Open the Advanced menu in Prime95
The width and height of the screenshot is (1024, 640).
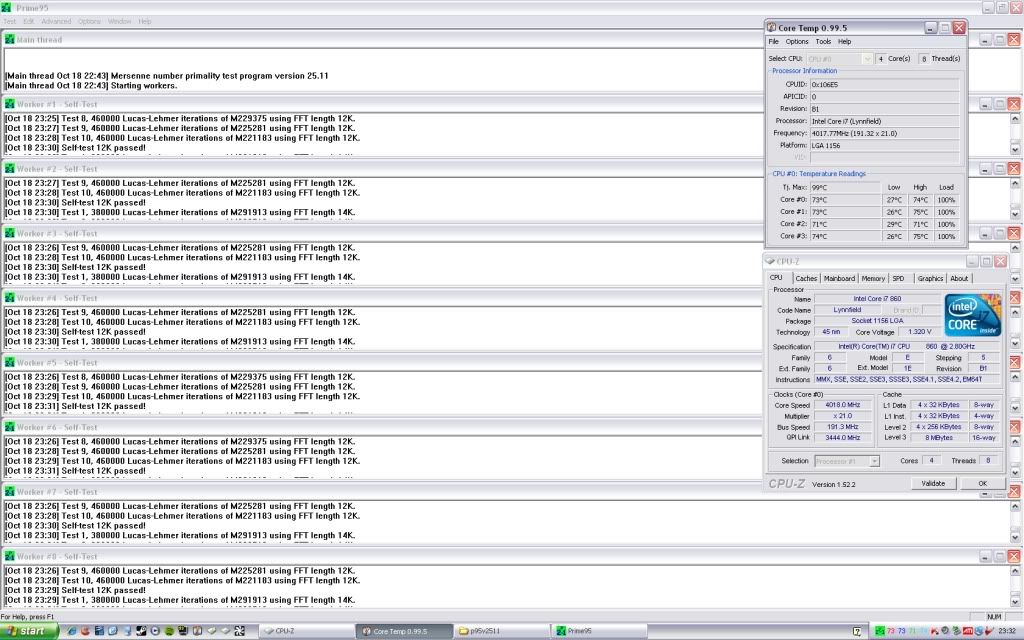point(55,21)
